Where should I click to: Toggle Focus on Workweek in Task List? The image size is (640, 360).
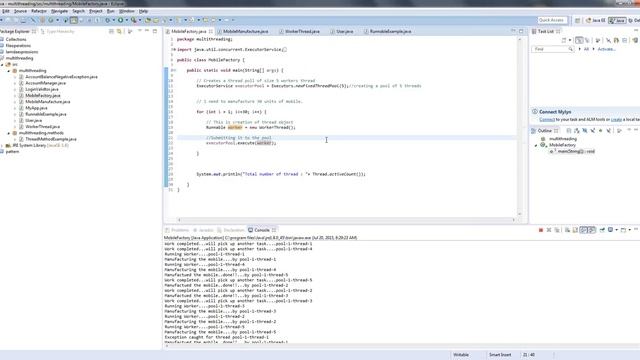point(598,40)
